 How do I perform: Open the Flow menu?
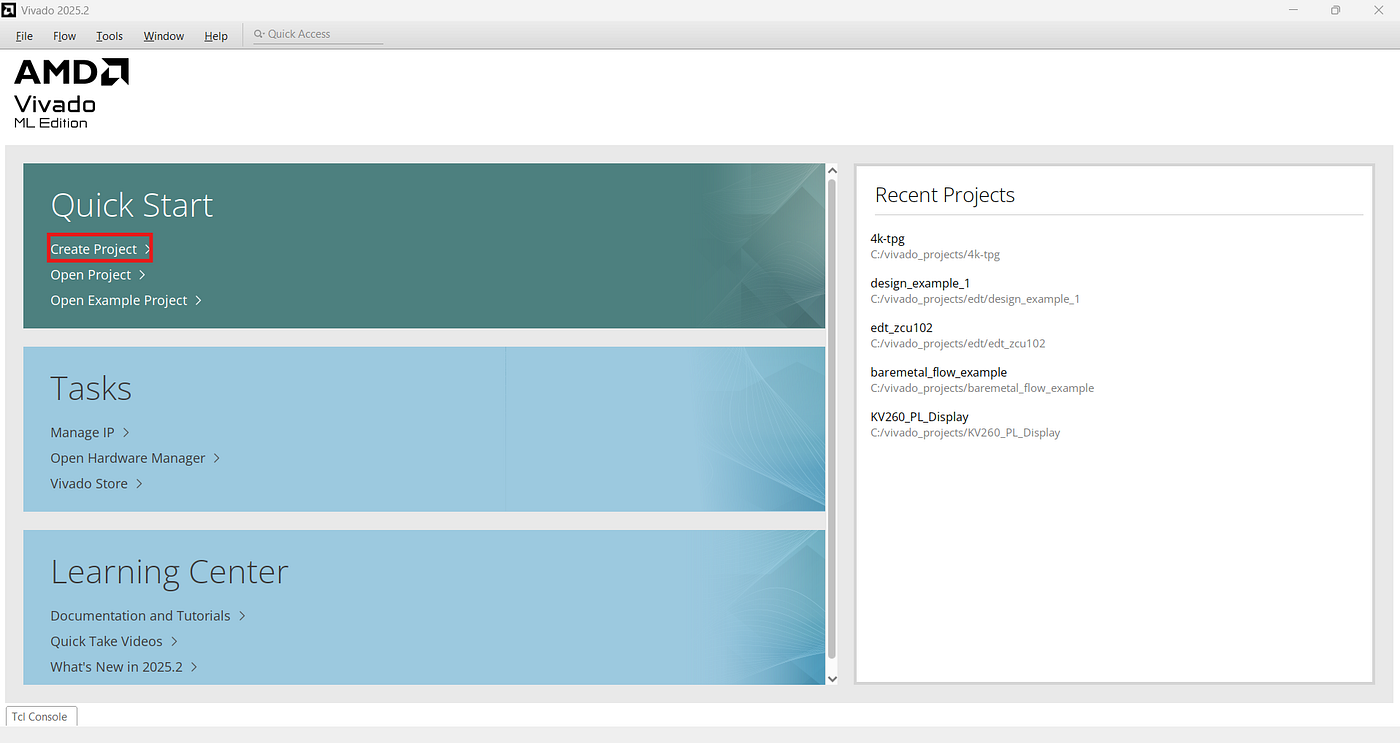click(64, 36)
